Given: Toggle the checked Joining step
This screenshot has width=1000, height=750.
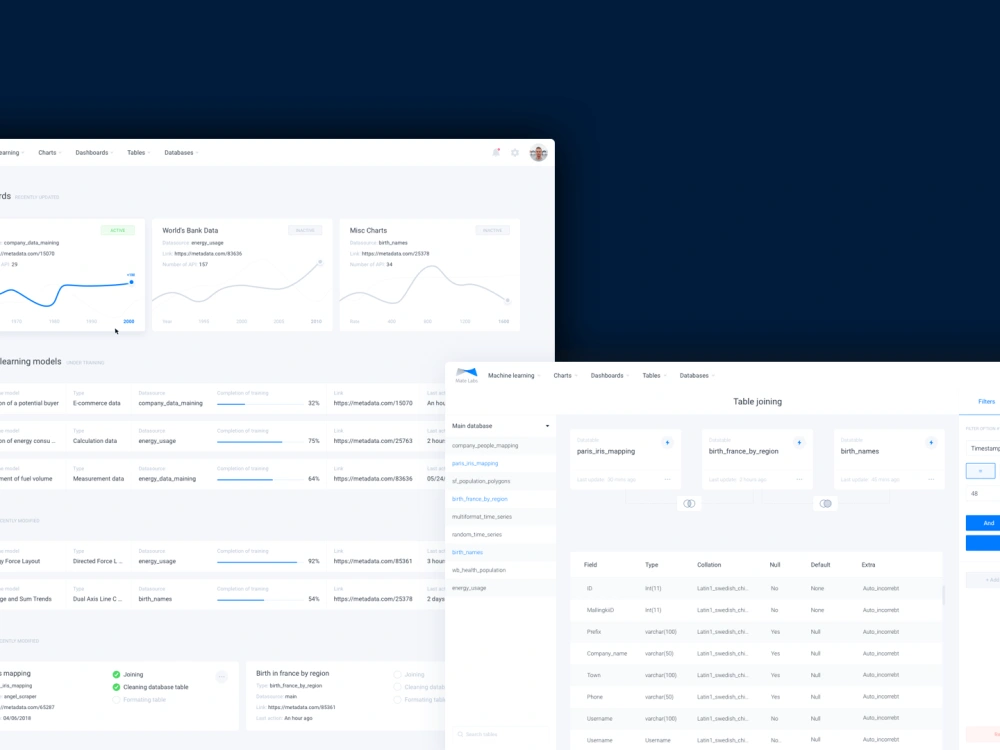Looking at the screenshot, I should pyautogui.click(x=116, y=674).
